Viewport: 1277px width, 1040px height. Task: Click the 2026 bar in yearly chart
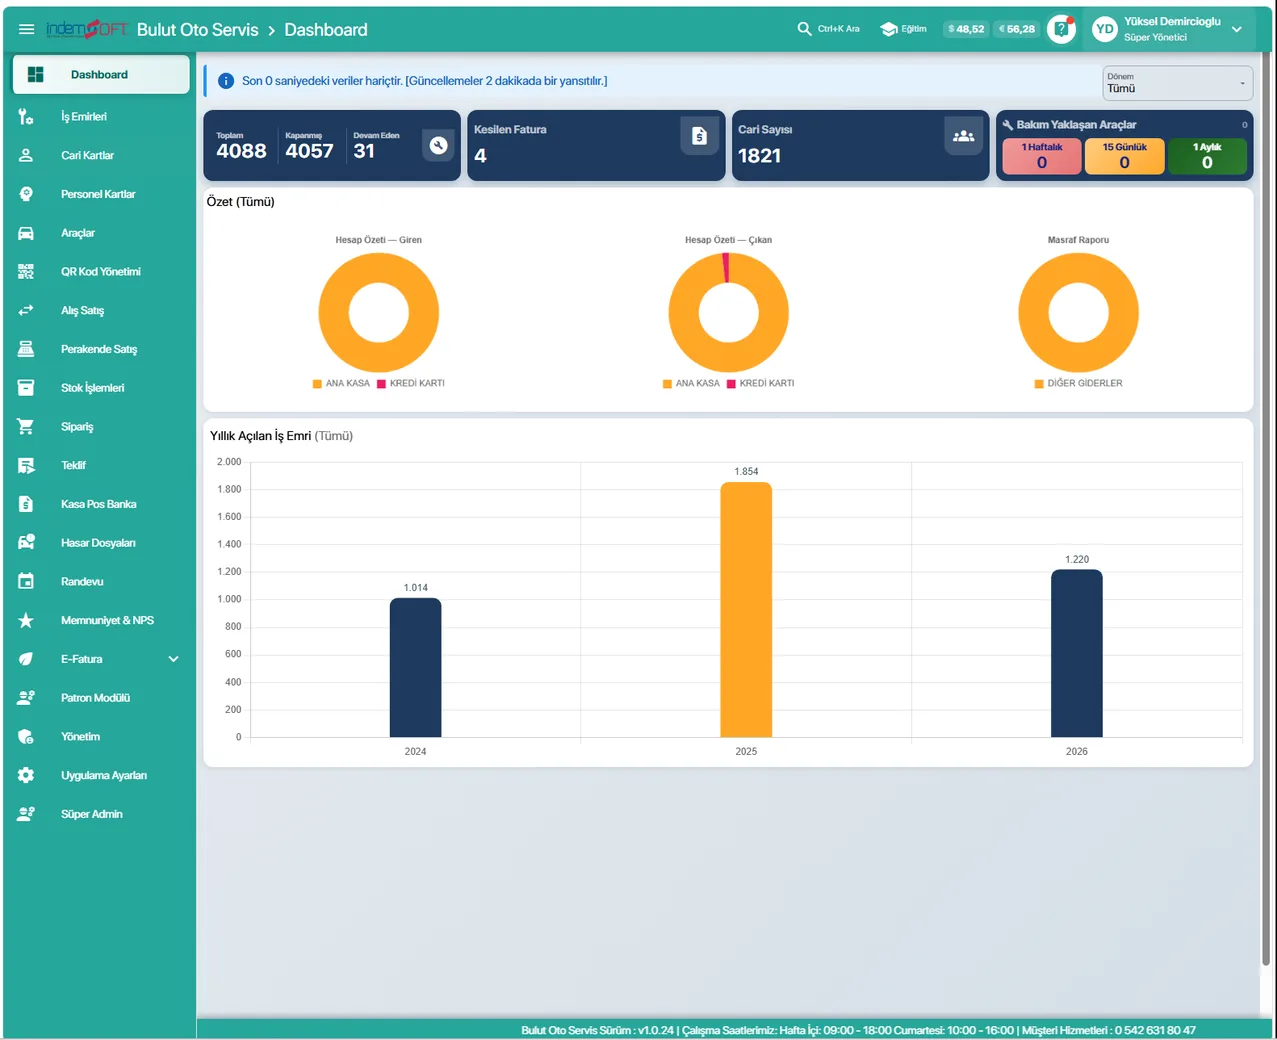[1076, 654]
